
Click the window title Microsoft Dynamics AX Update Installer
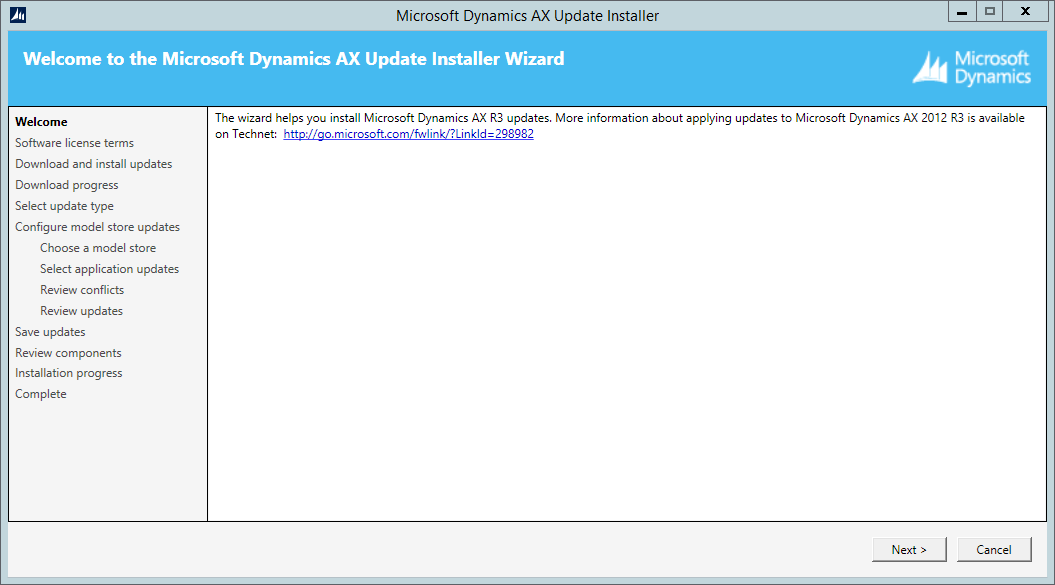click(x=527, y=15)
